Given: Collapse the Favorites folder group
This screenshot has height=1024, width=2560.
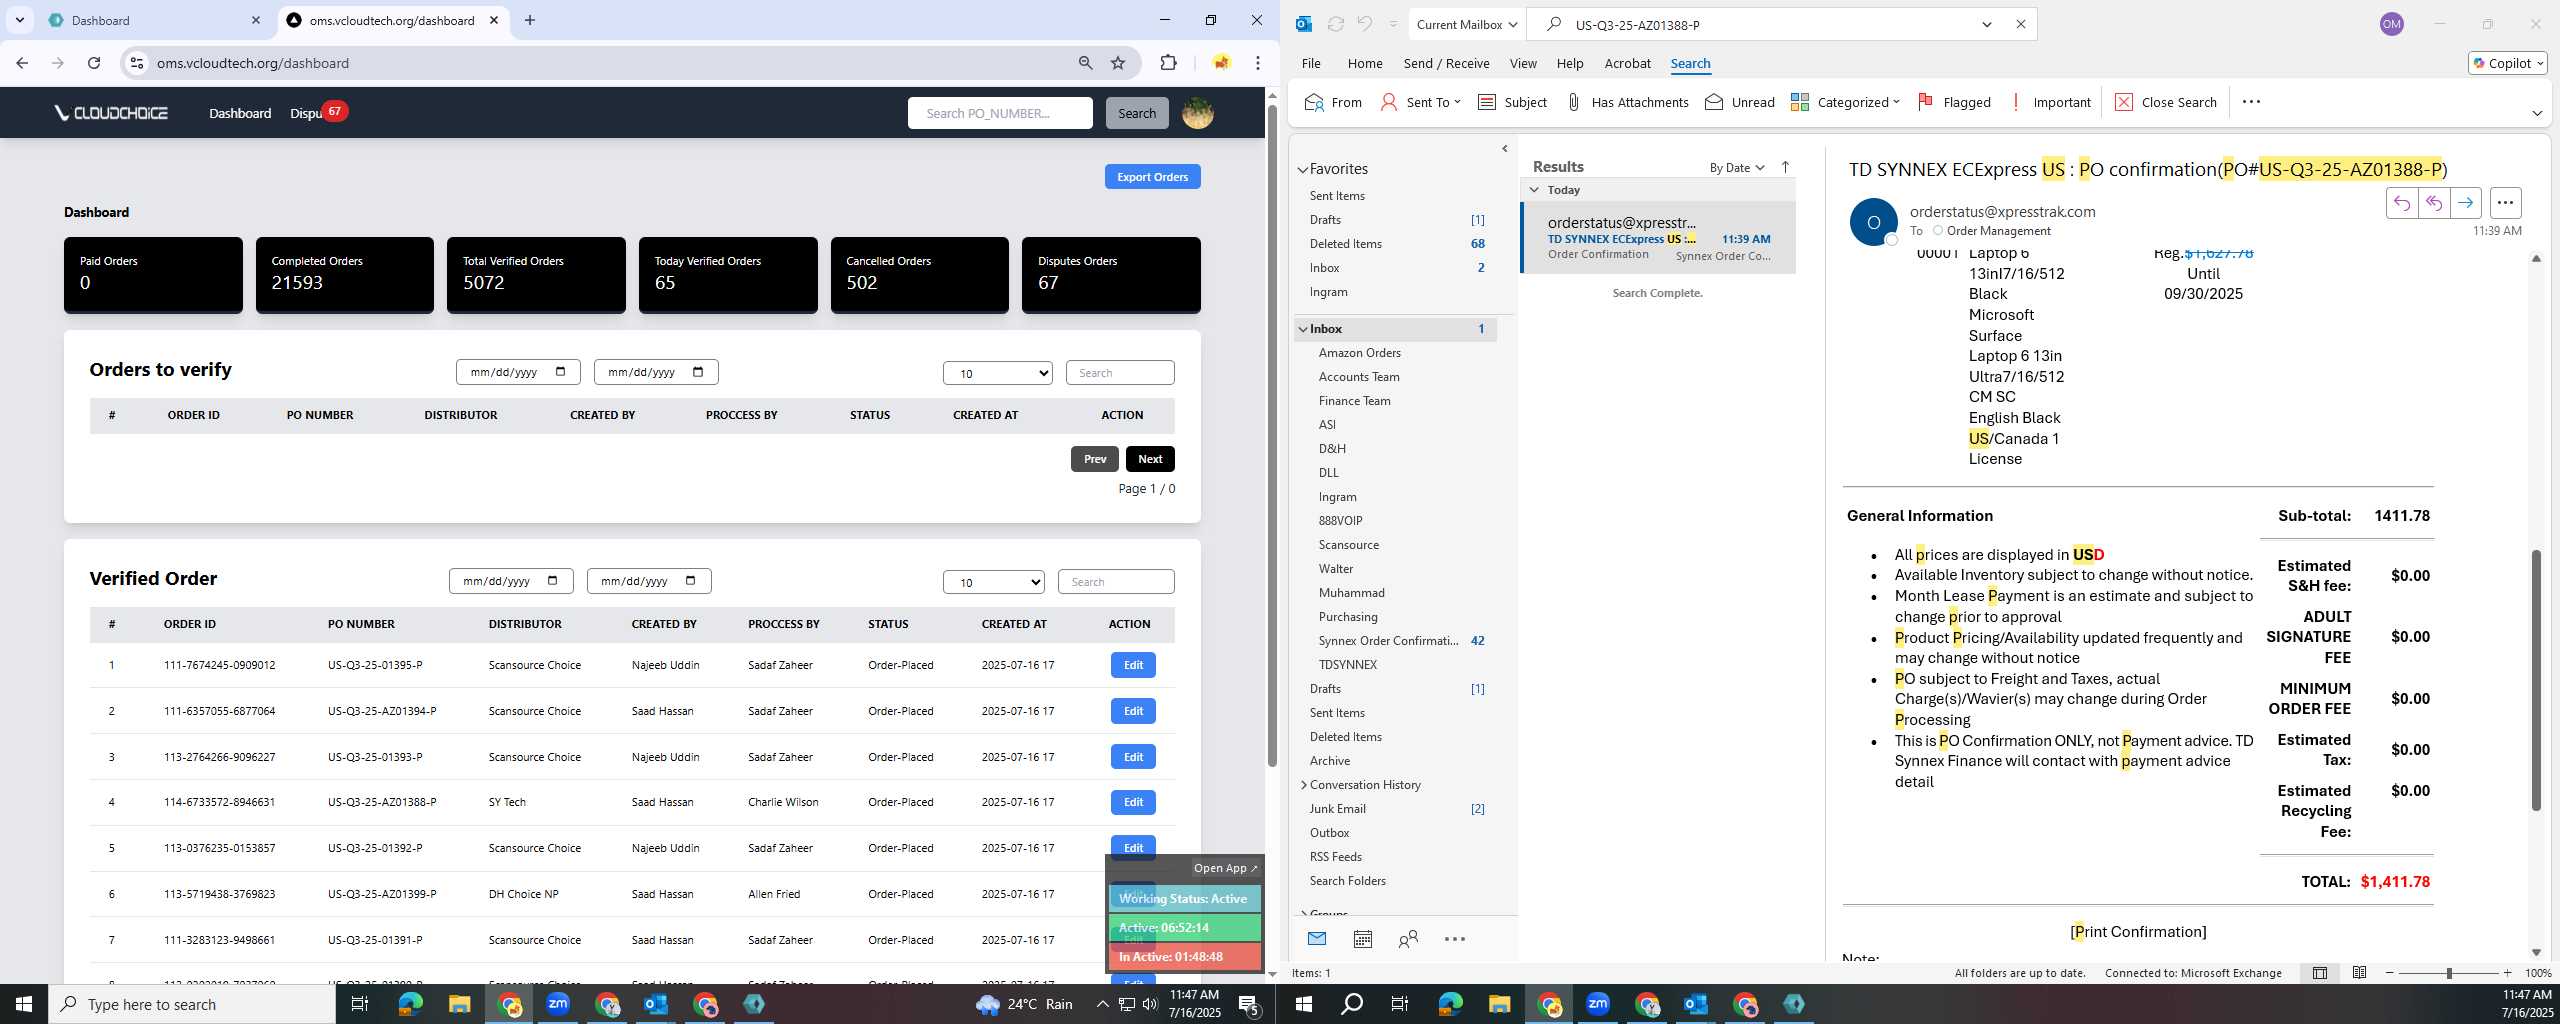Looking at the screenshot, I should click(x=1303, y=170).
